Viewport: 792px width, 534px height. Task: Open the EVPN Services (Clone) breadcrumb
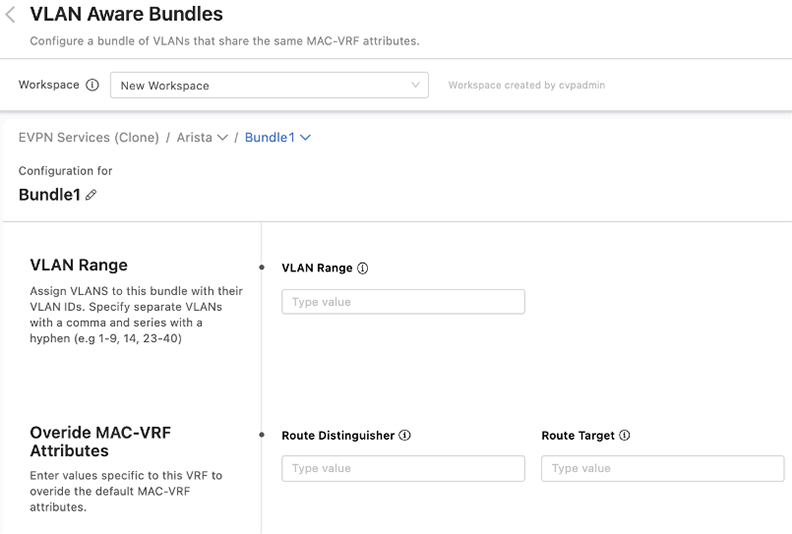pos(89,137)
